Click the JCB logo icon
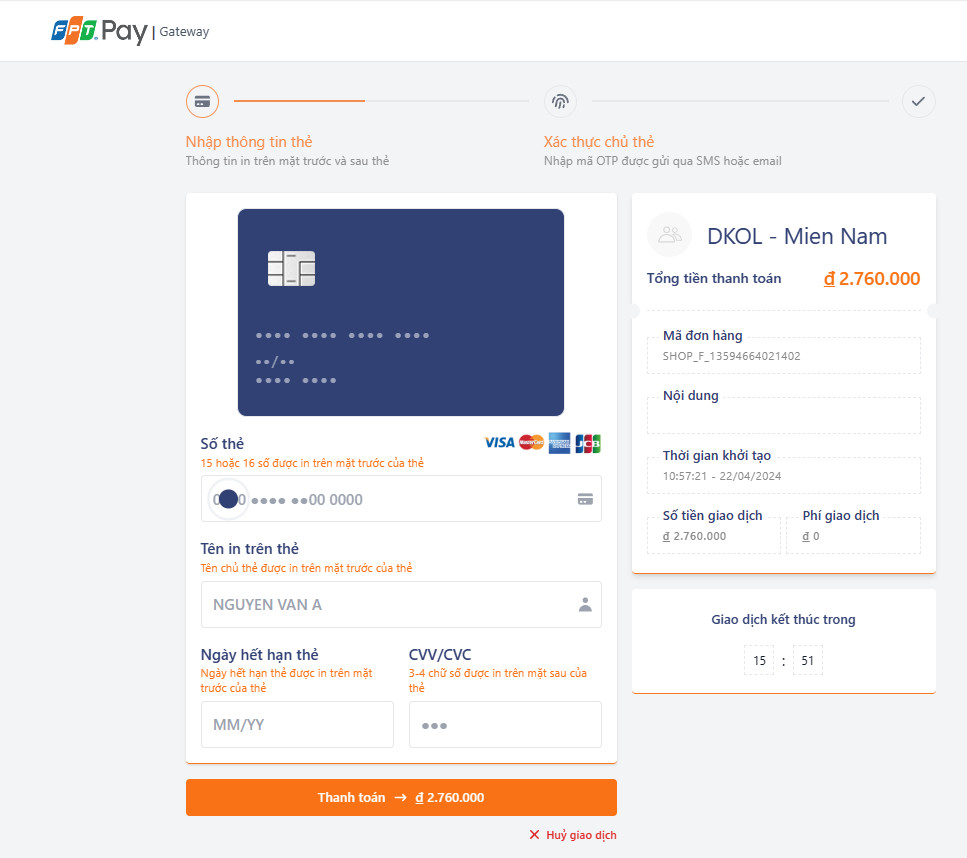967x858 pixels. click(x=588, y=443)
